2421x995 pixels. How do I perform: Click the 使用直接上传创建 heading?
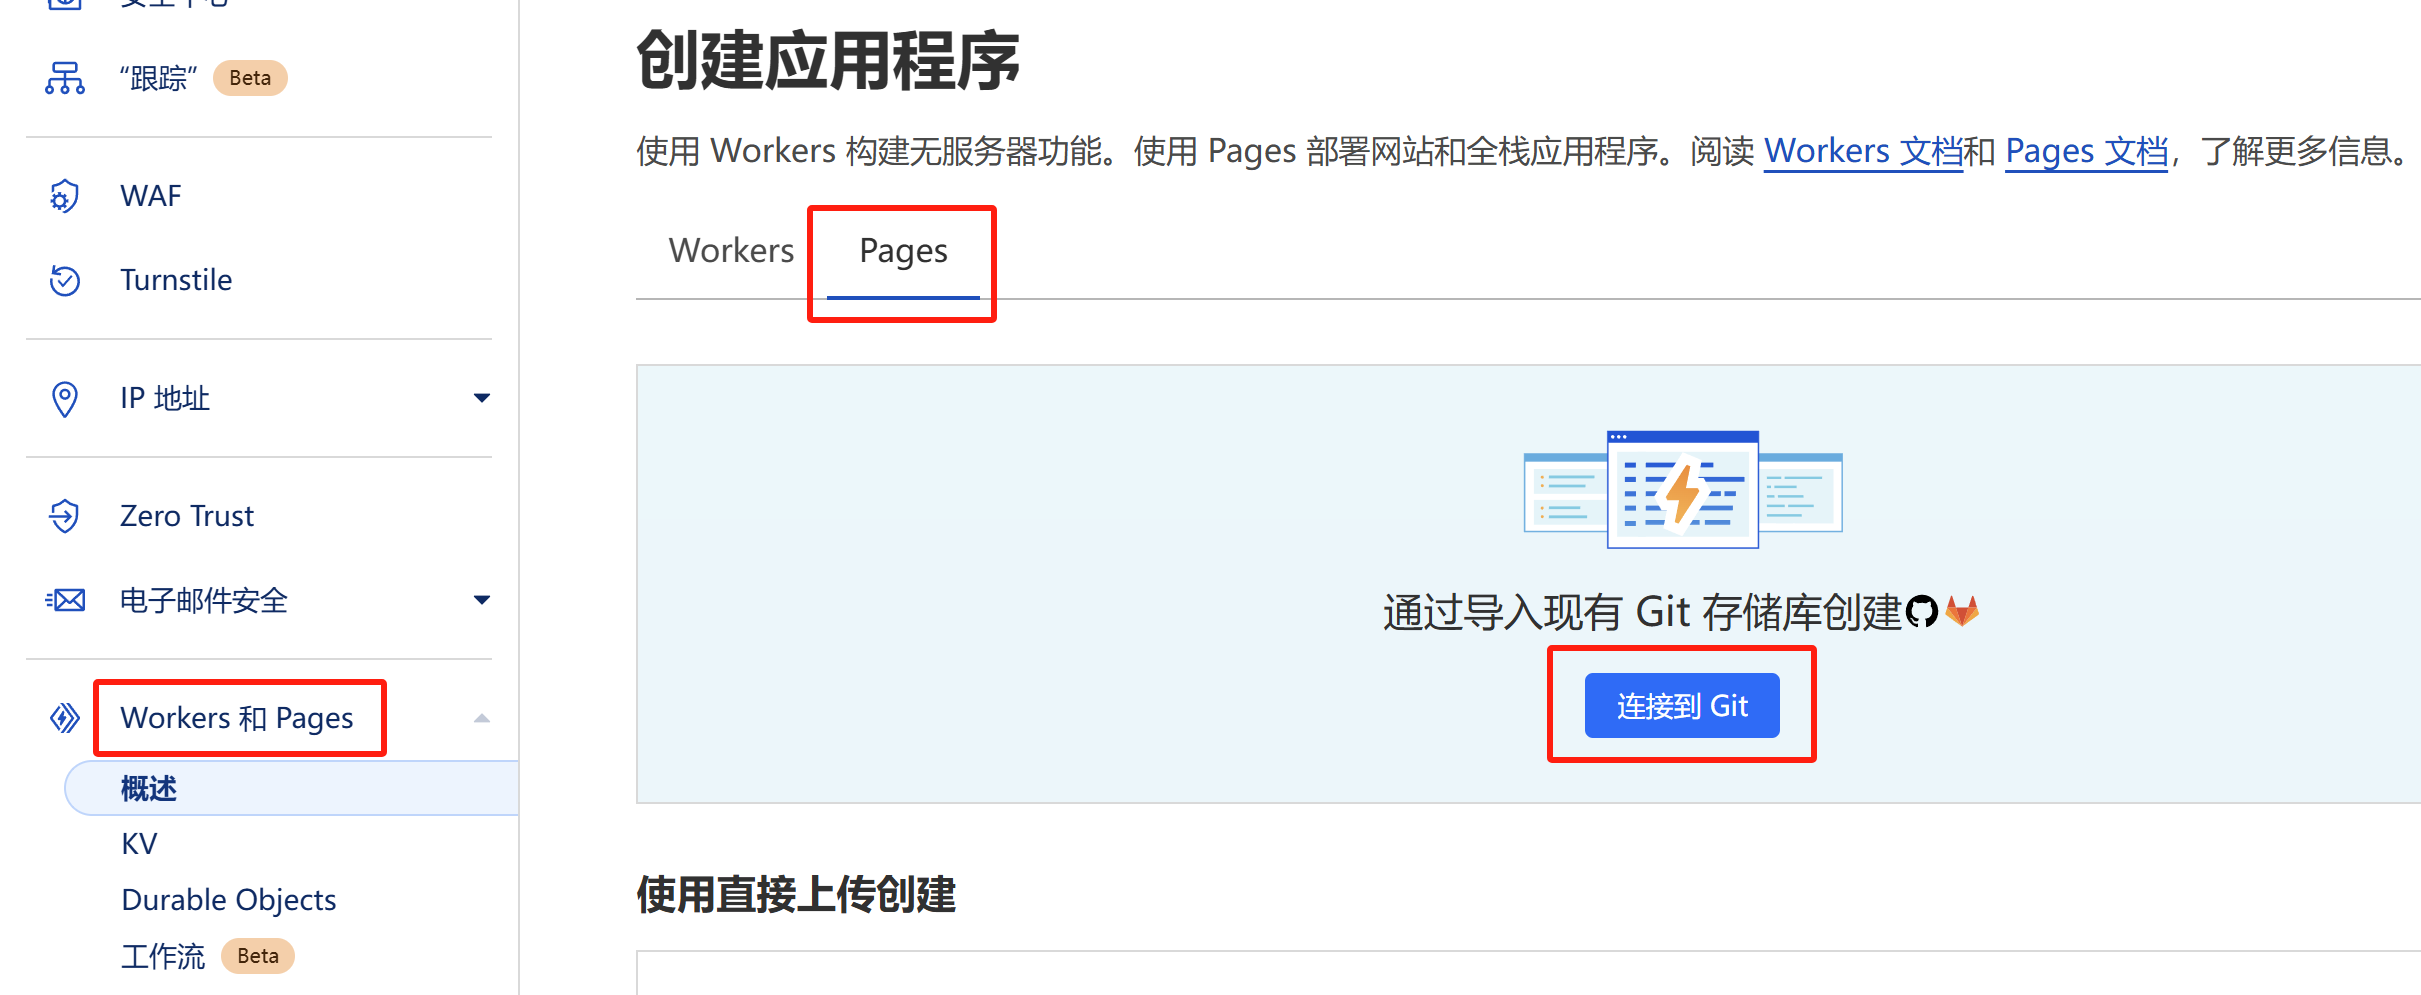(796, 894)
